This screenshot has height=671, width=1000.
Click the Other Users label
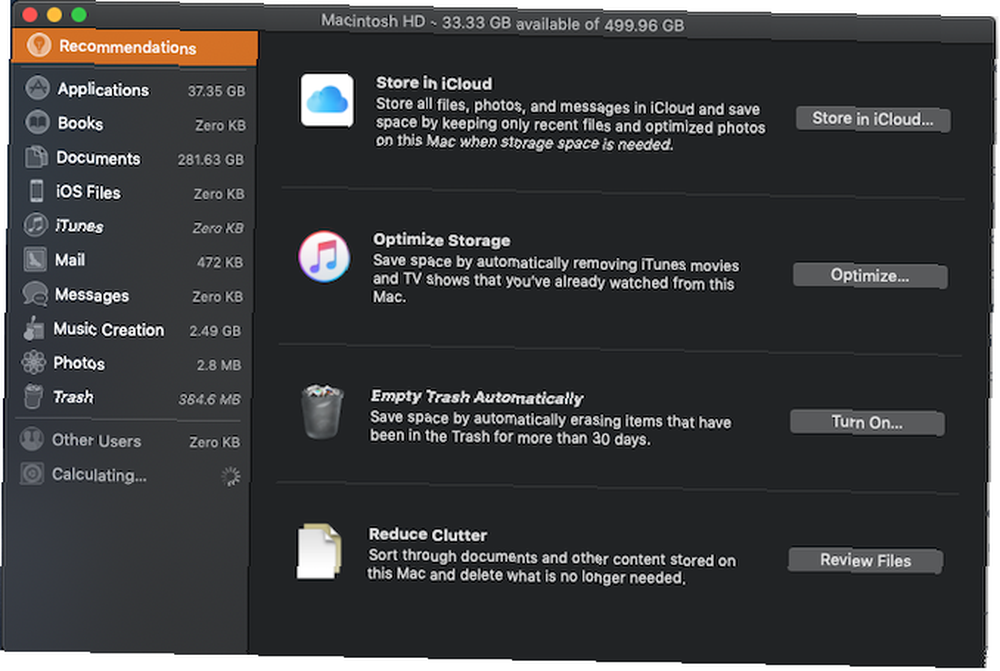pos(96,440)
